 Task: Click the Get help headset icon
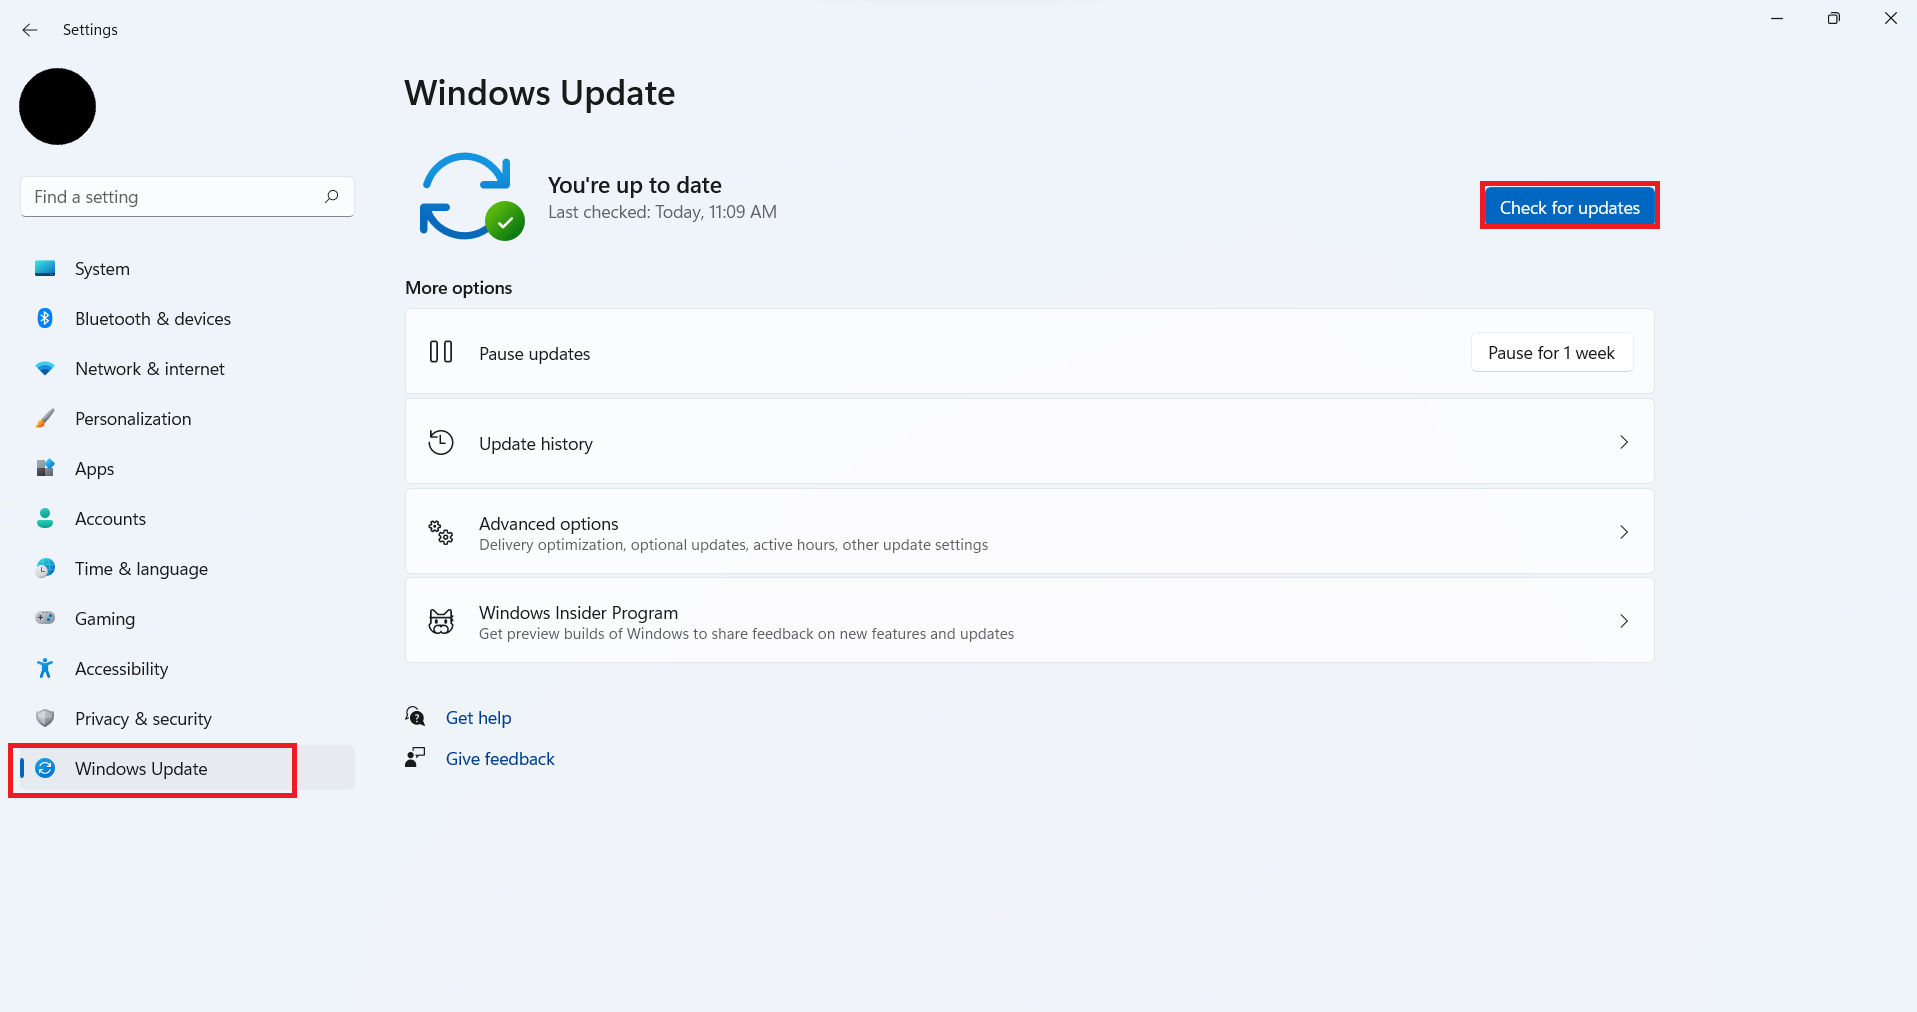[x=415, y=716]
